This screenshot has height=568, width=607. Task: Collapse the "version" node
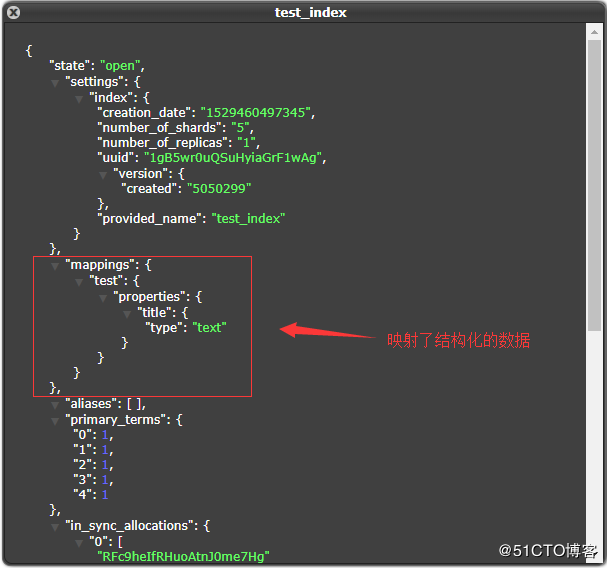pyautogui.click(x=103, y=175)
